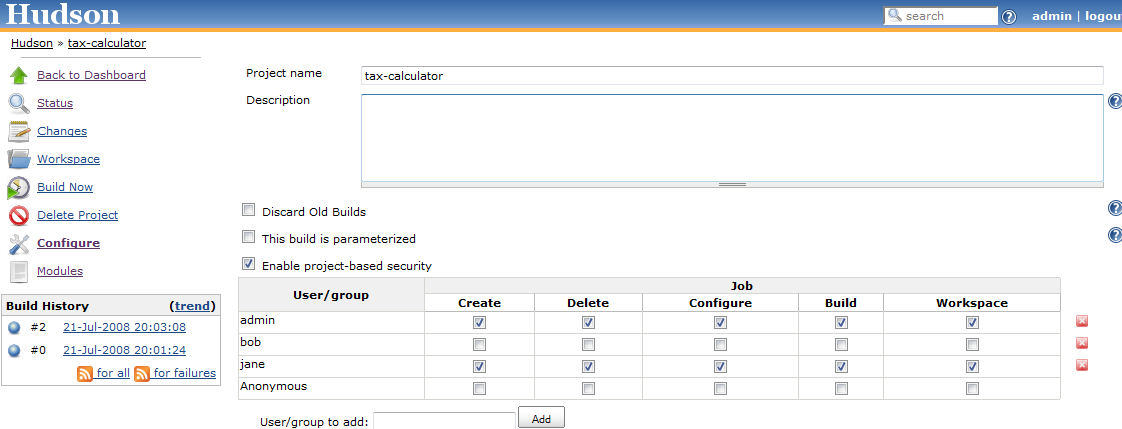Focus the search input box
Screen dimensions: 1122x429
tap(940, 16)
